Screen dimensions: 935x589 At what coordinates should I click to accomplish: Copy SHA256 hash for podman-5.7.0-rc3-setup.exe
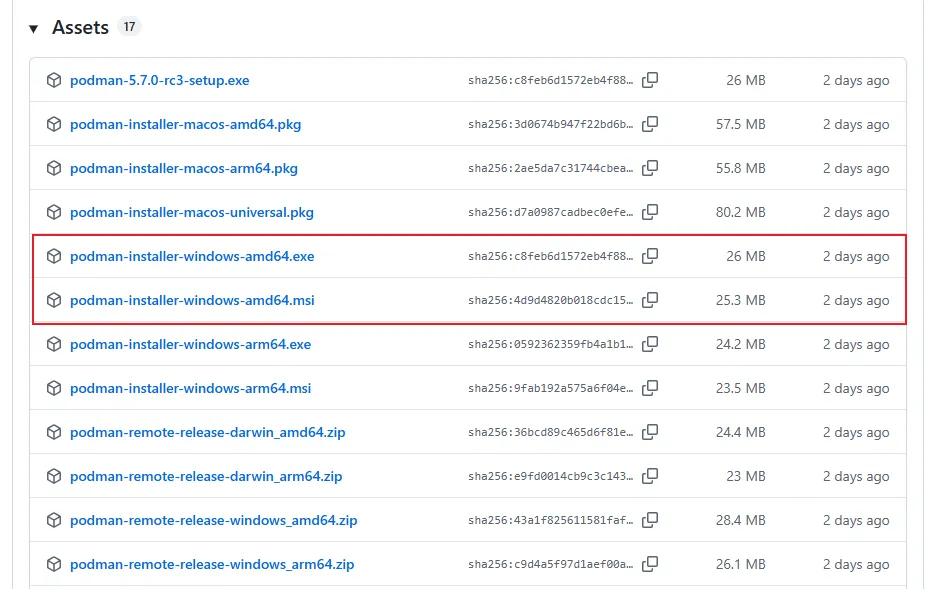(x=650, y=80)
